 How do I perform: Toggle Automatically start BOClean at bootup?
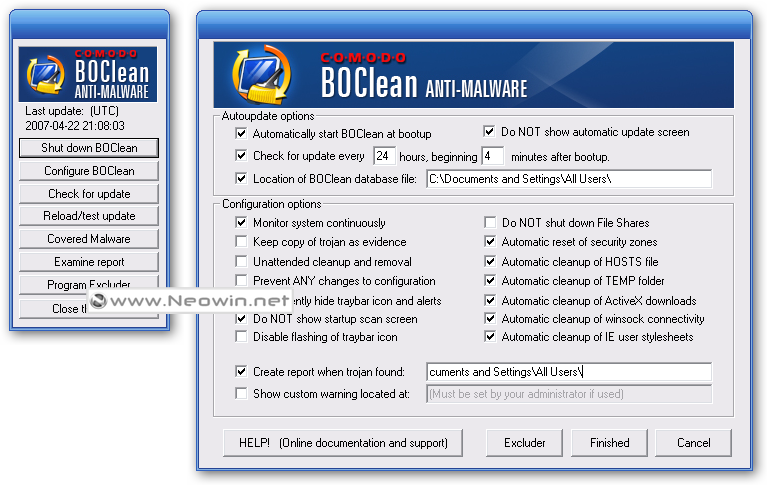pyautogui.click(x=241, y=133)
